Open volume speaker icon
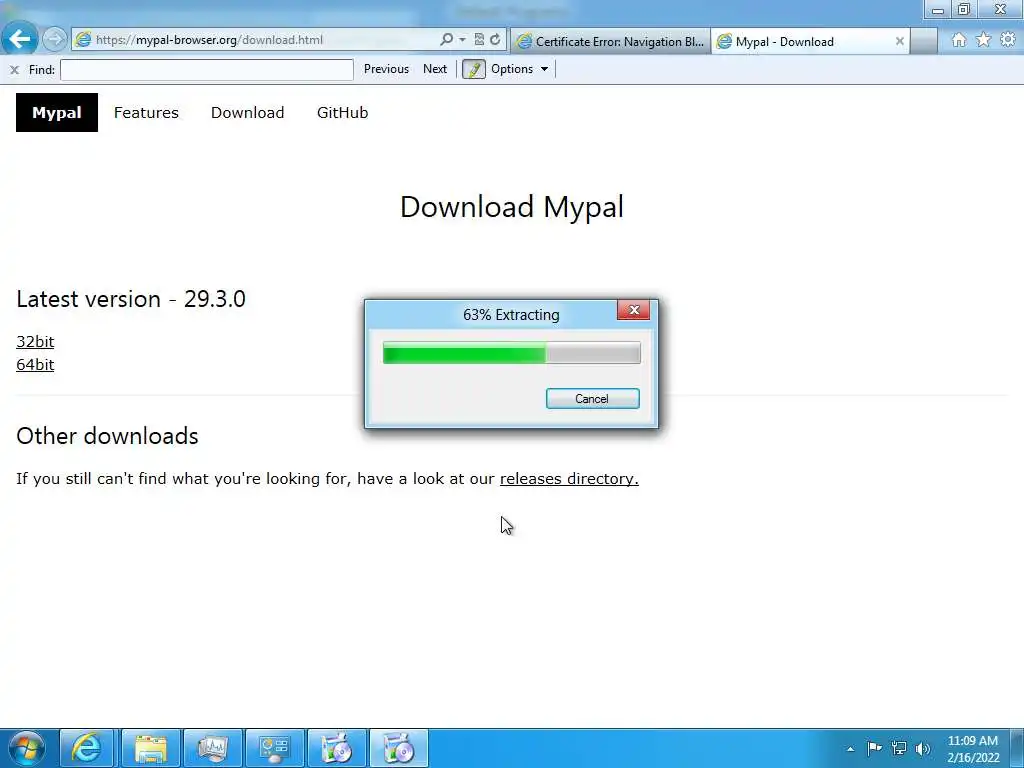The image size is (1024, 768). click(x=923, y=749)
